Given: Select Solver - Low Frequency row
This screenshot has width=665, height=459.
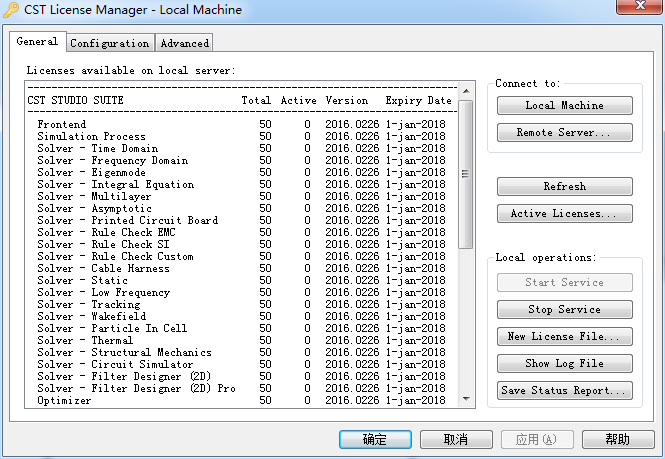Looking at the screenshot, I should click(x=241, y=292).
